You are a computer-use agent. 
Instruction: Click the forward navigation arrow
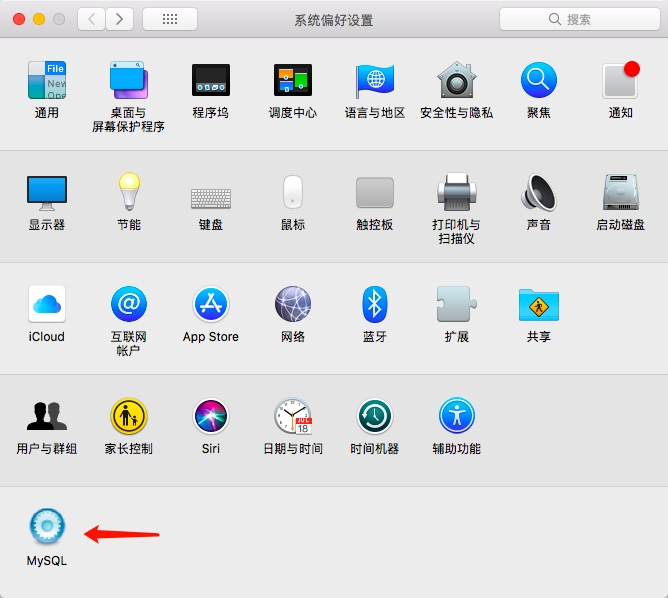(x=120, y=19)
